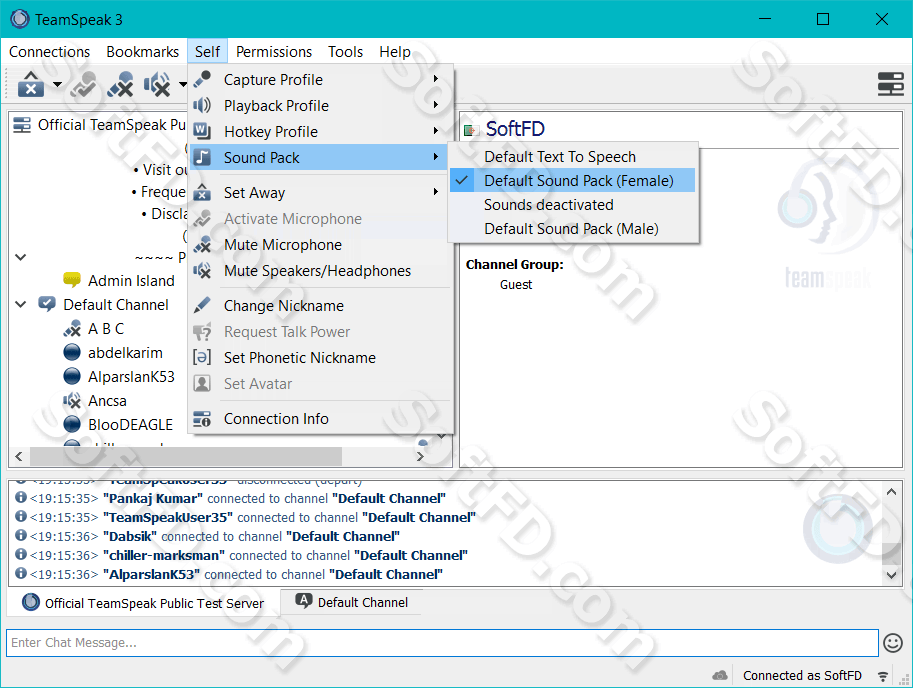Open the dropdown arrow beside Mute Speakers toolbar icon
Image resolution: width=913 pixels, height=688 pixels.
pyautogui.click(x=183, y=84)
